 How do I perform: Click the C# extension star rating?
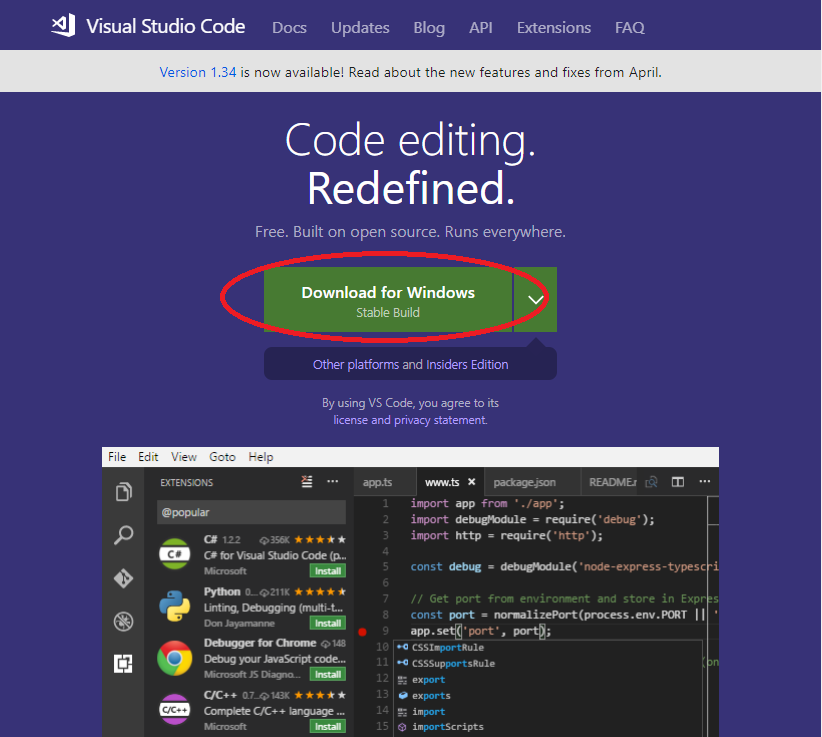320,539
